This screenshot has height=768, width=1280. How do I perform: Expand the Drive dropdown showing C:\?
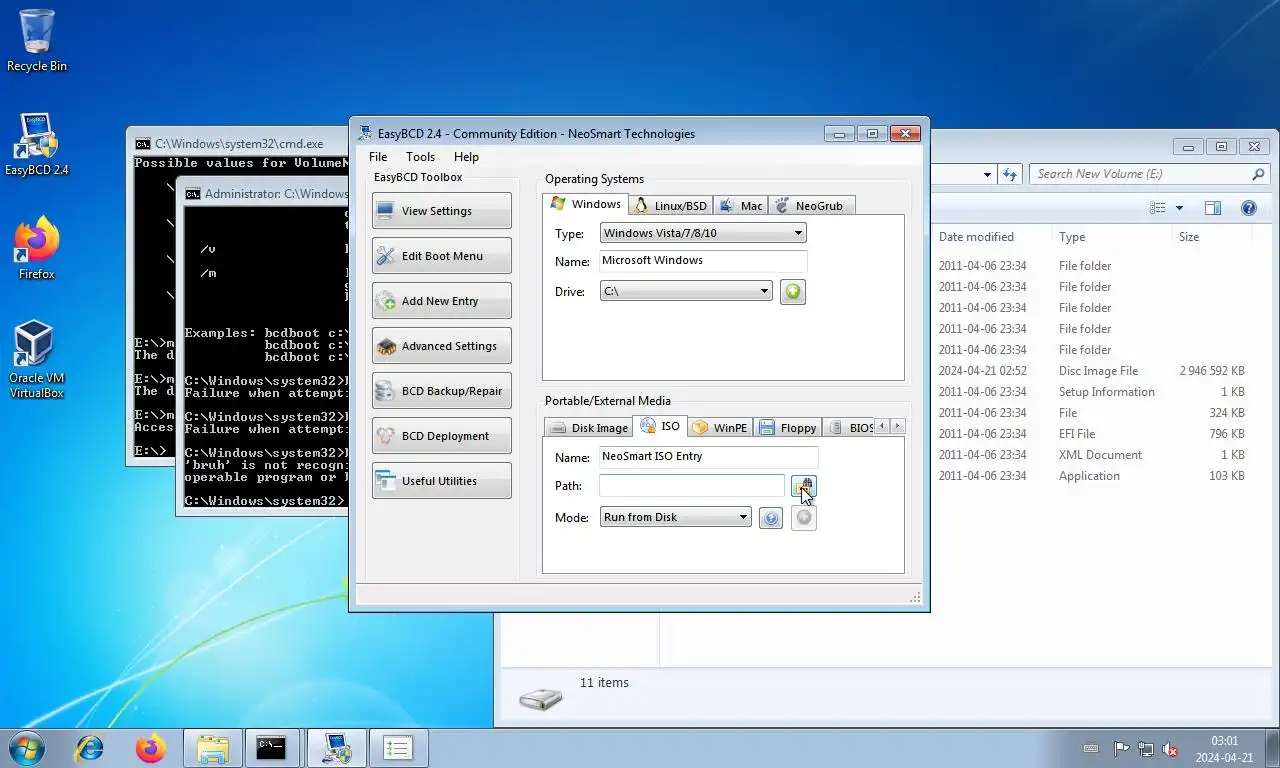click(686, 291)
